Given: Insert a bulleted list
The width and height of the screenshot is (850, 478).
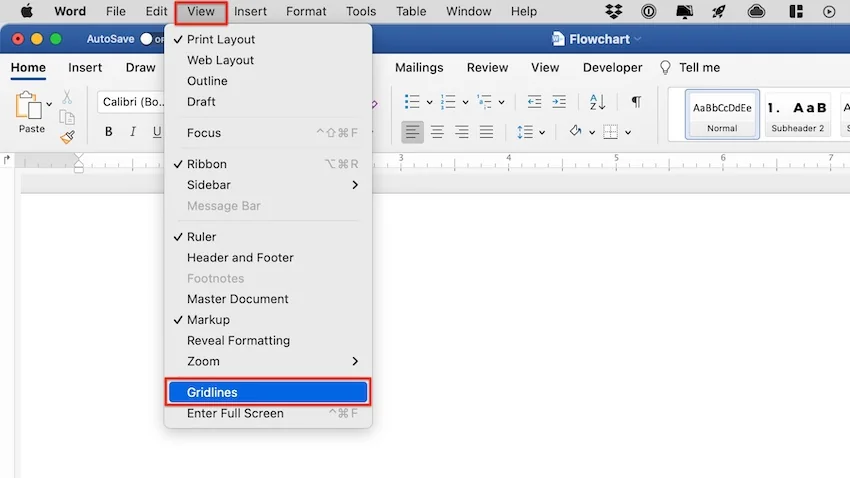Looking at the screenshot, I should click(412, 101).
